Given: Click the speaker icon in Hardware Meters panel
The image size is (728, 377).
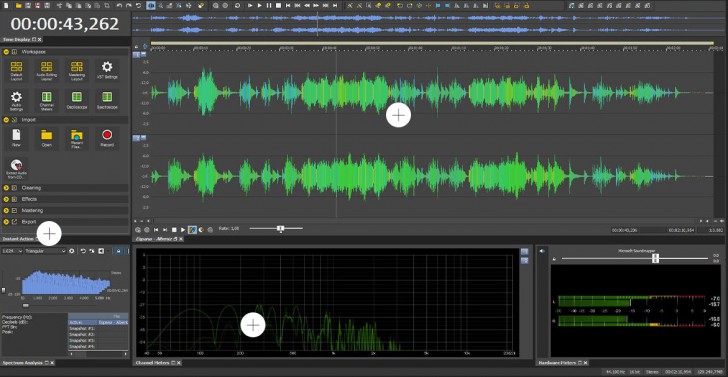Looking at the screenshot, I should [x=542, y=251].
